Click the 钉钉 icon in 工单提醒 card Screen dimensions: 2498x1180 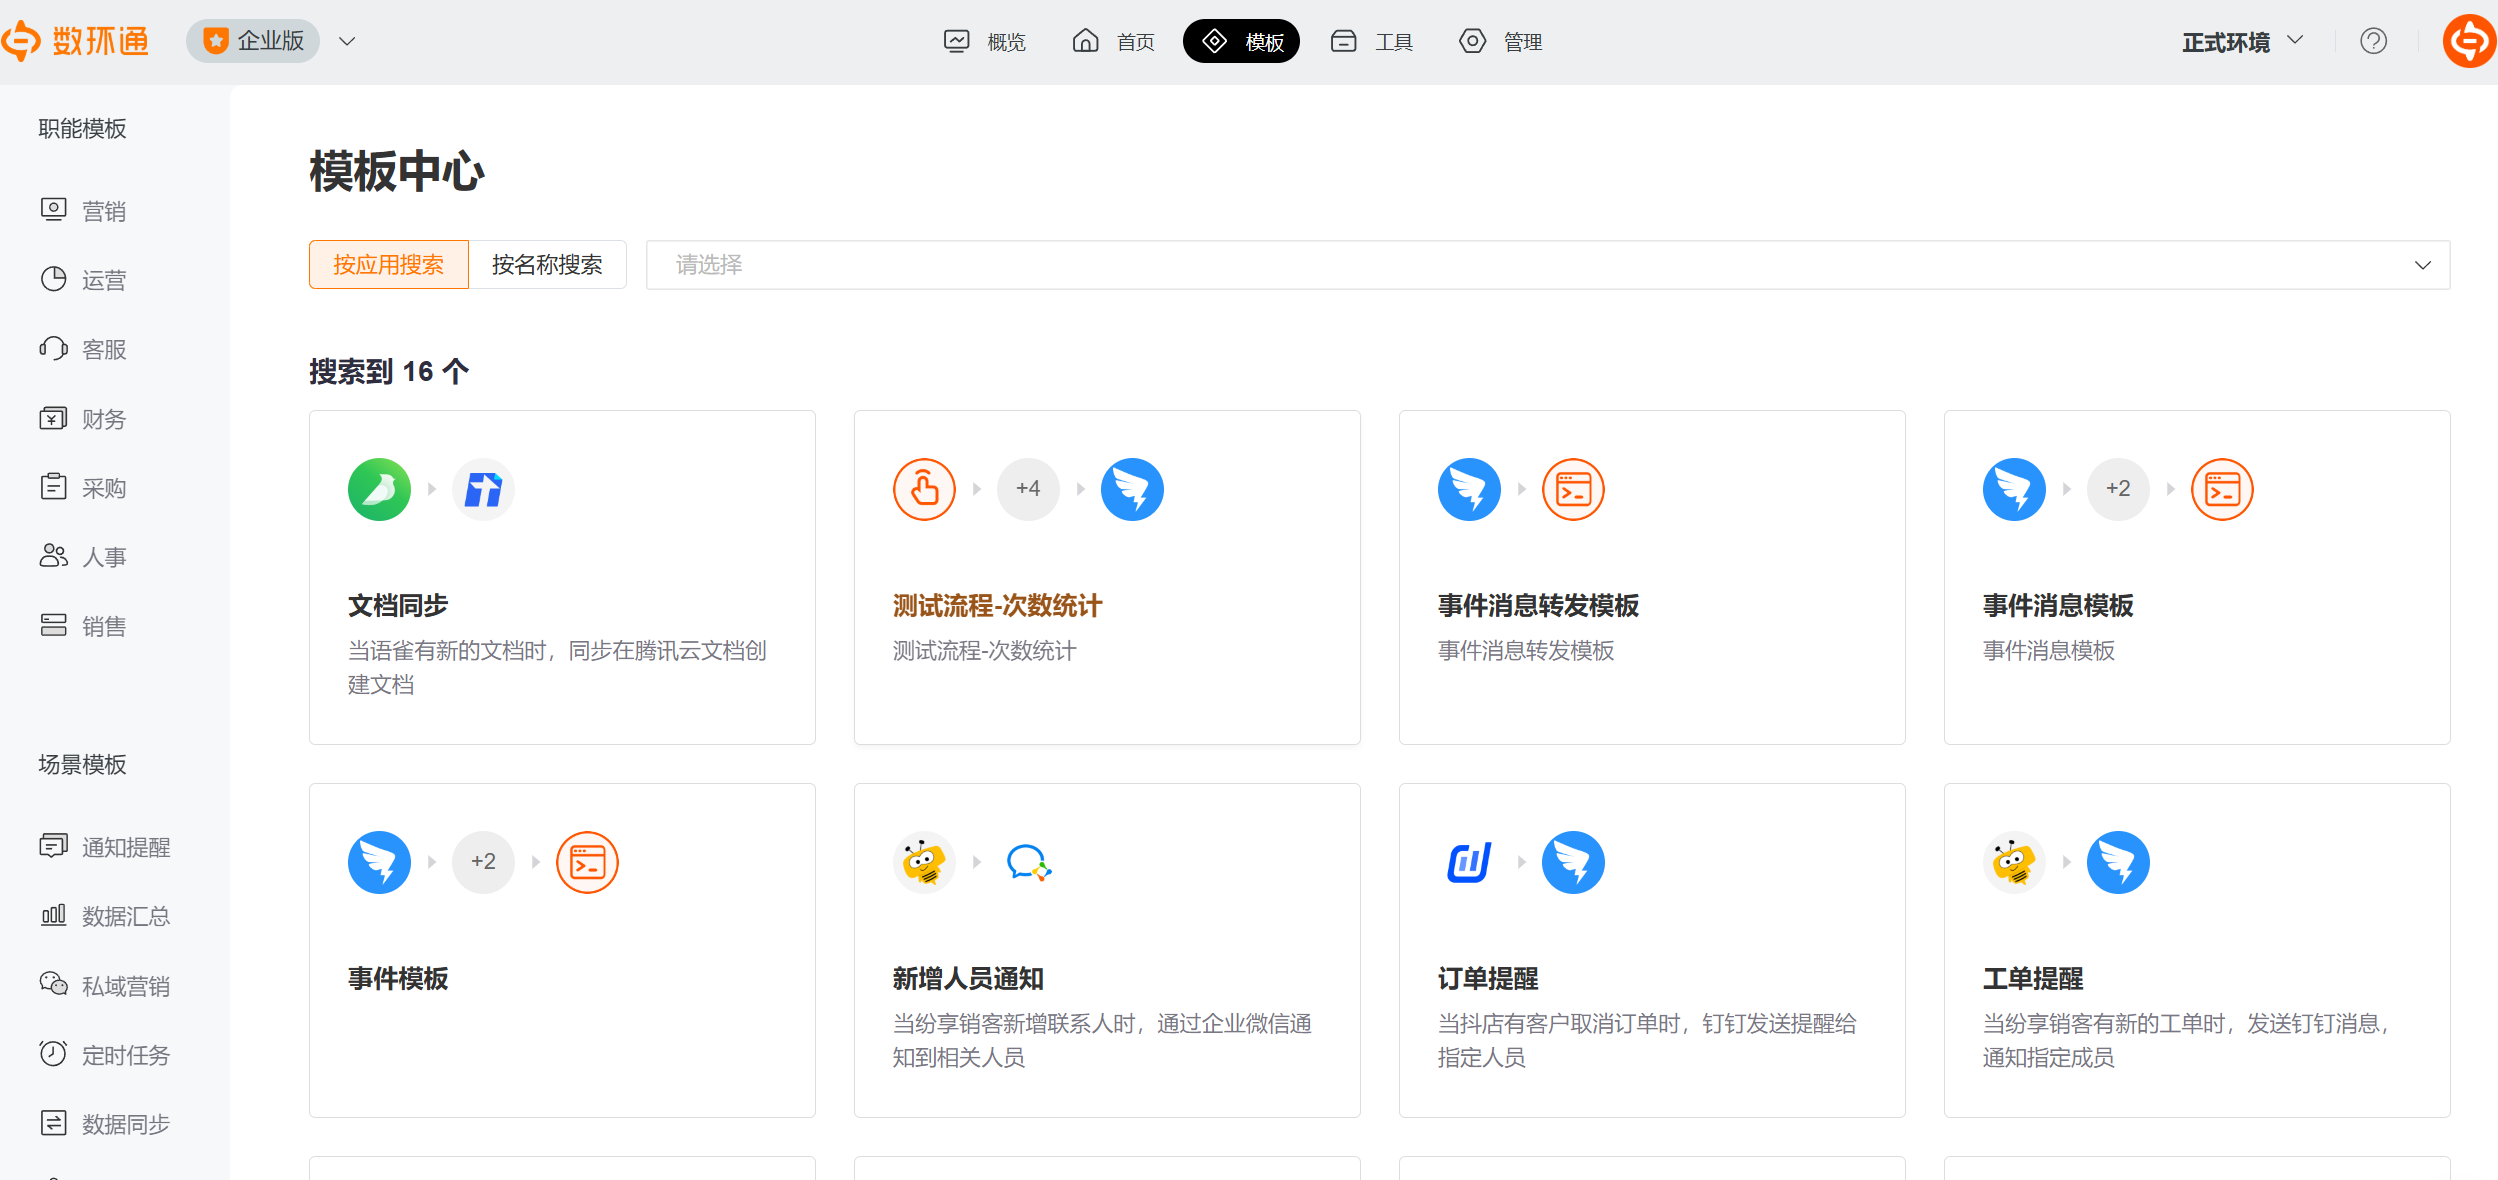click(2118, 863)
